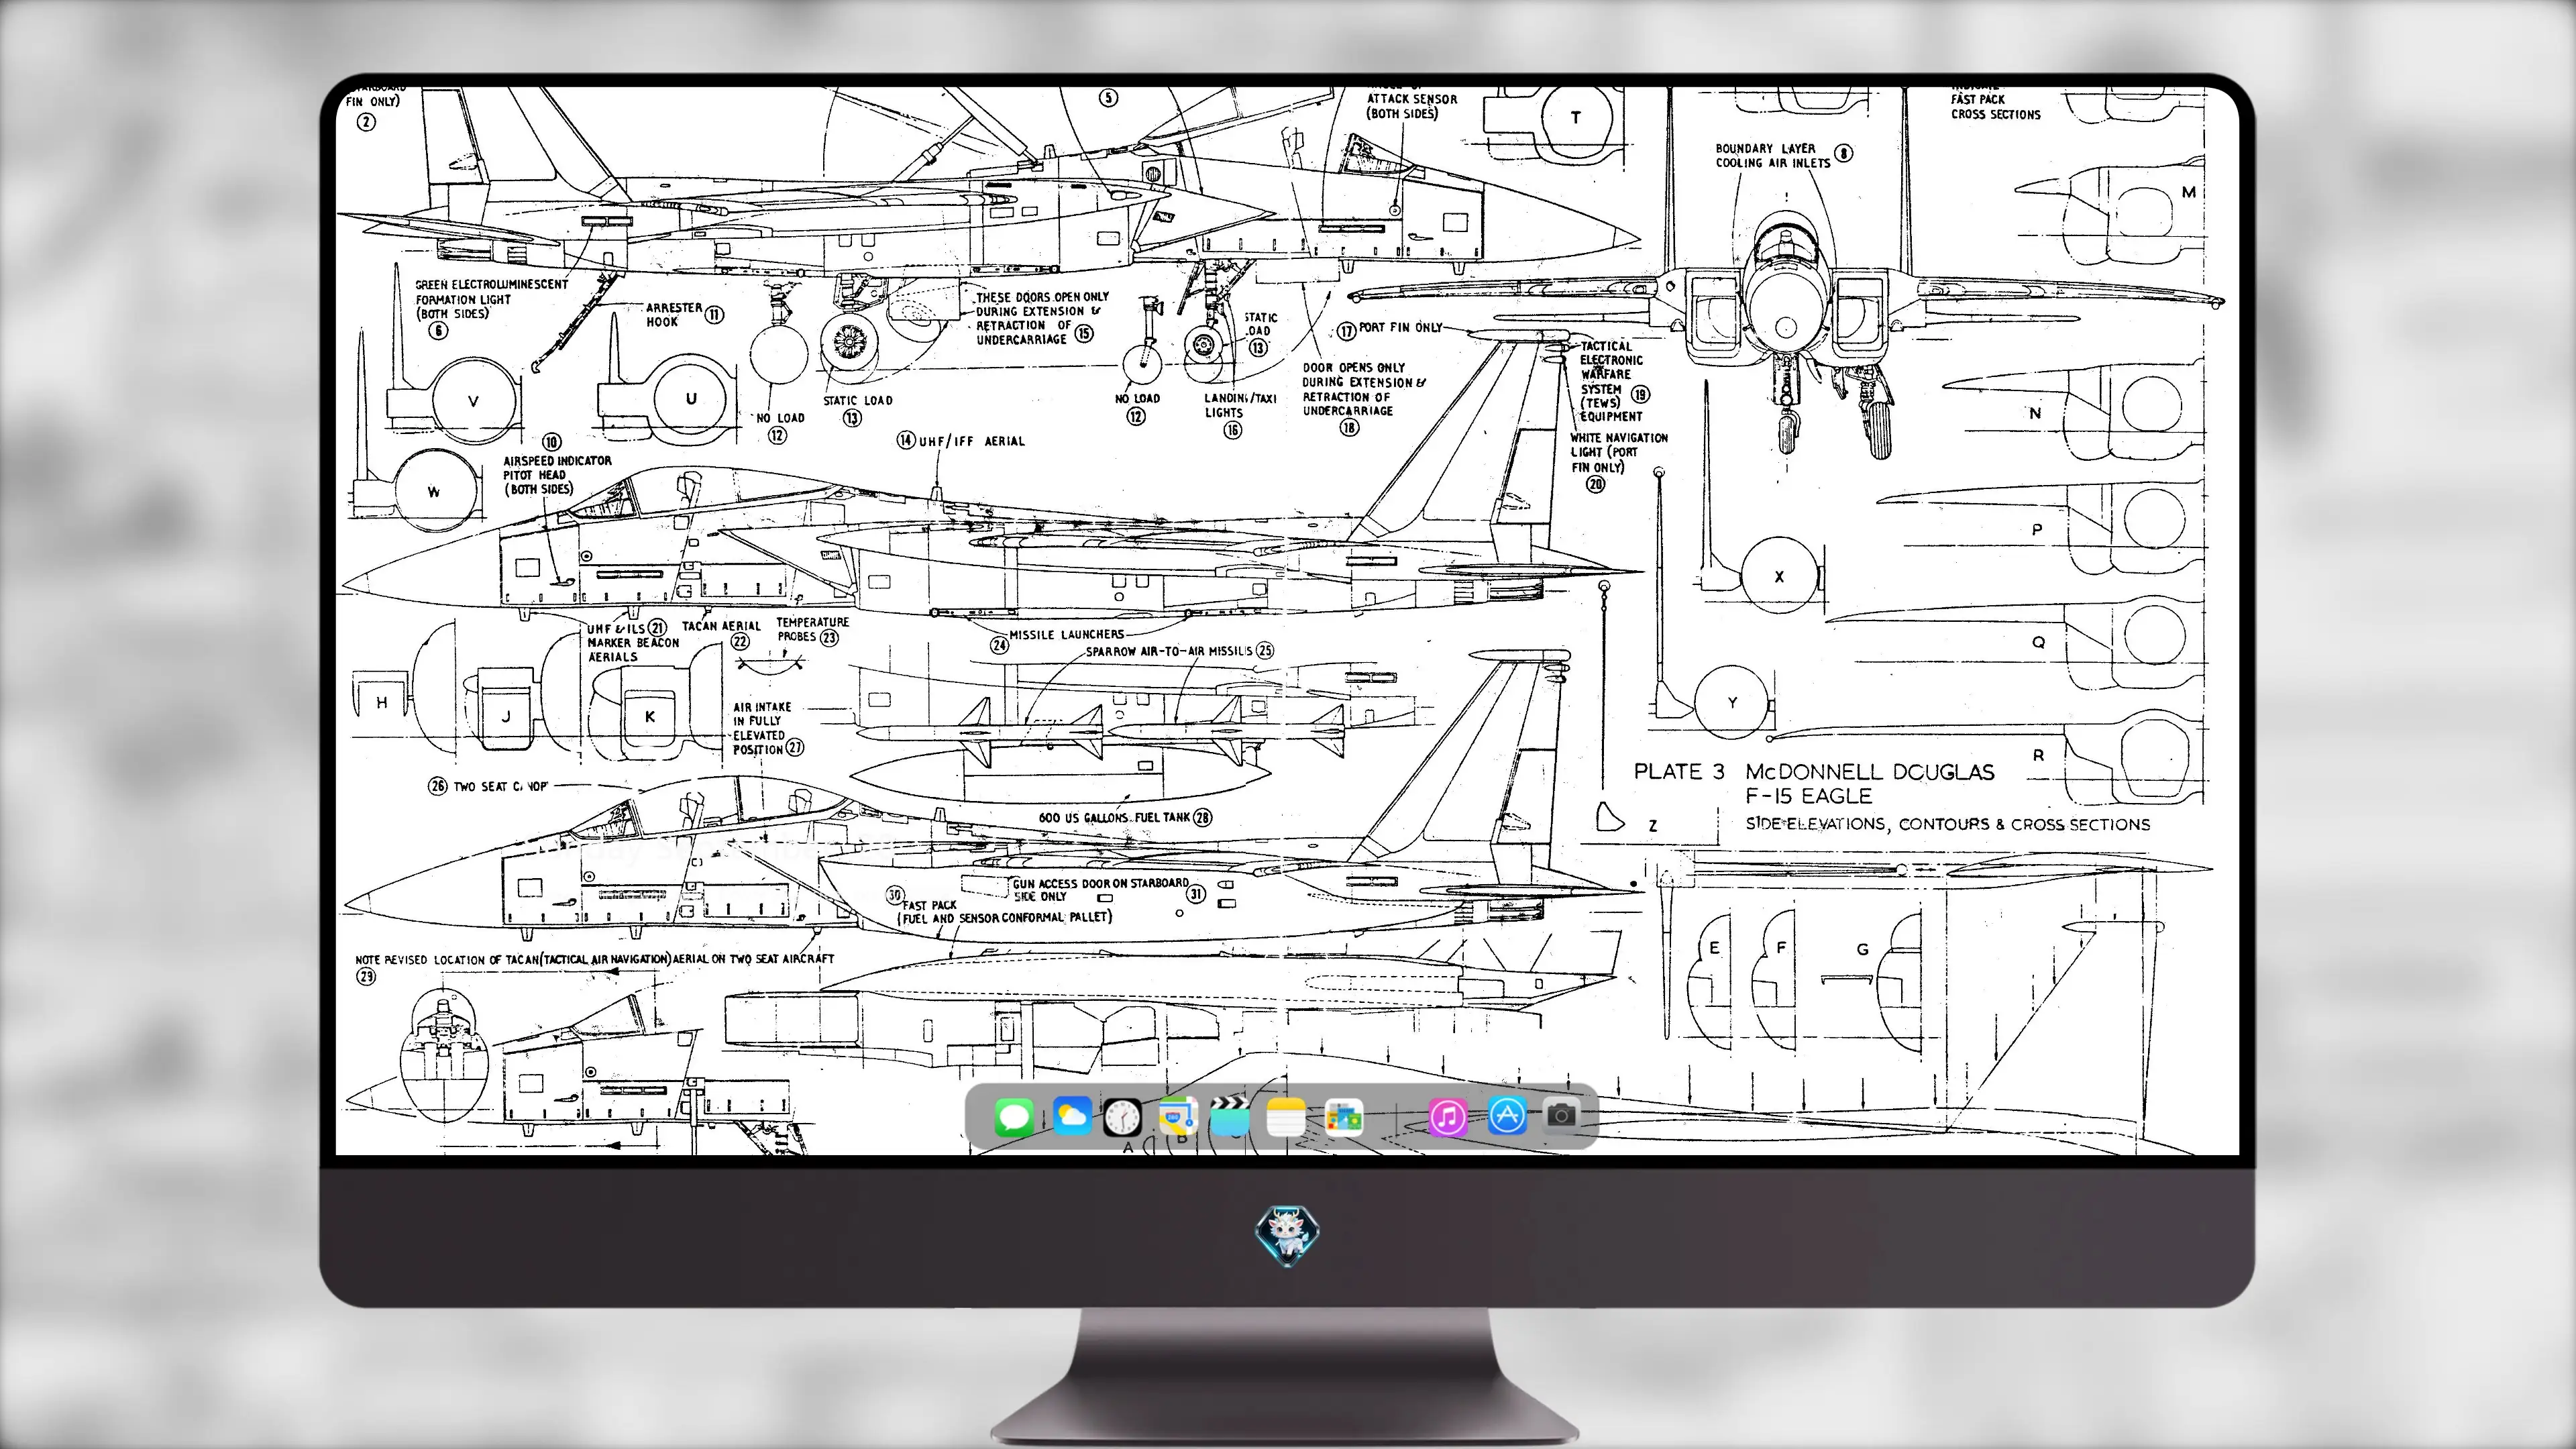Open the Messages app in the dock
Viewport: 2576px width, 1449px height.
1014,1117
